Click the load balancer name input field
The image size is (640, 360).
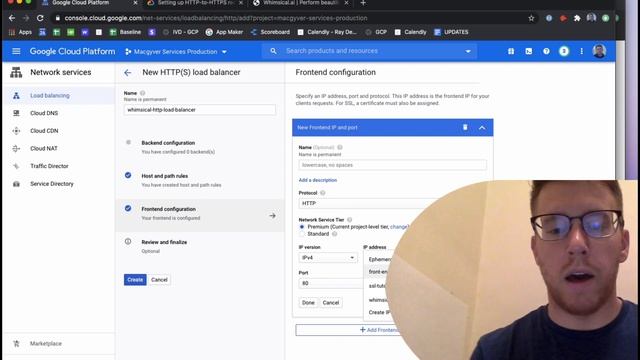(x=200, y=110)
